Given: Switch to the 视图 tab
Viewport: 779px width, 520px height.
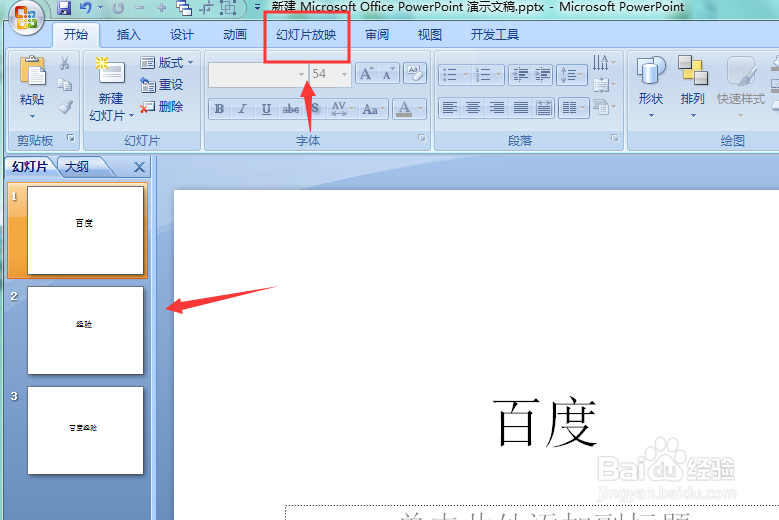Looking at the screenshot, I should coord(430,35).
